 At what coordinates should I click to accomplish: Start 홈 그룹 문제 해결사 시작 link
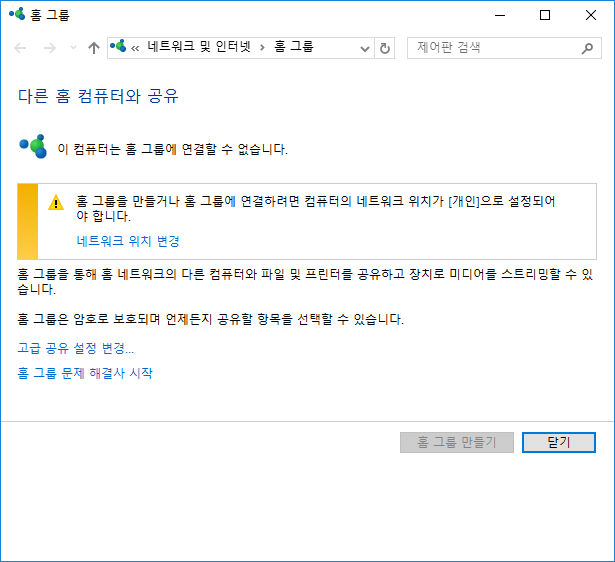(x=85, y=373)
